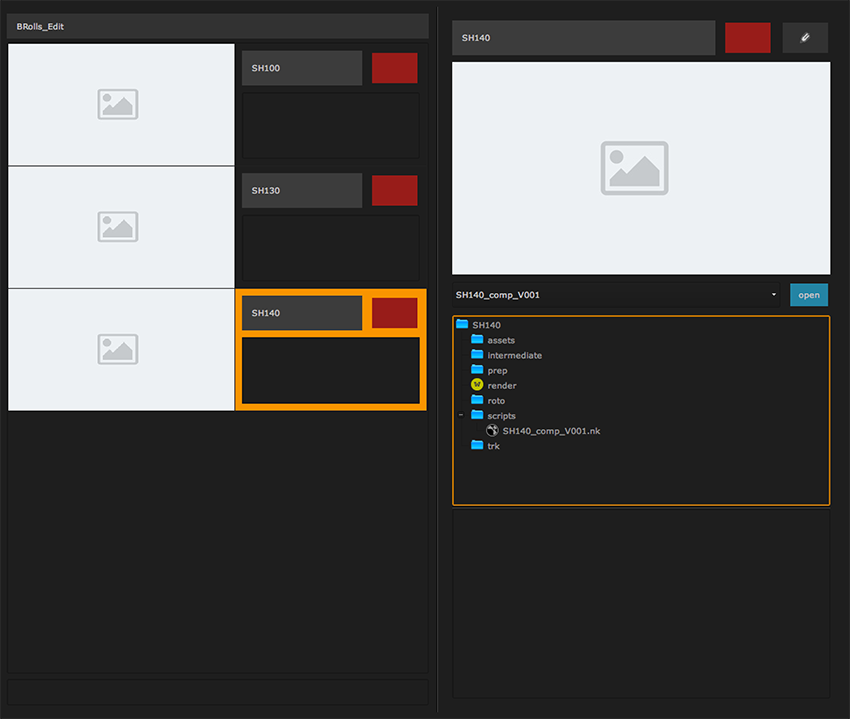Click the red status swatch for SH100

tap(394, 68)
